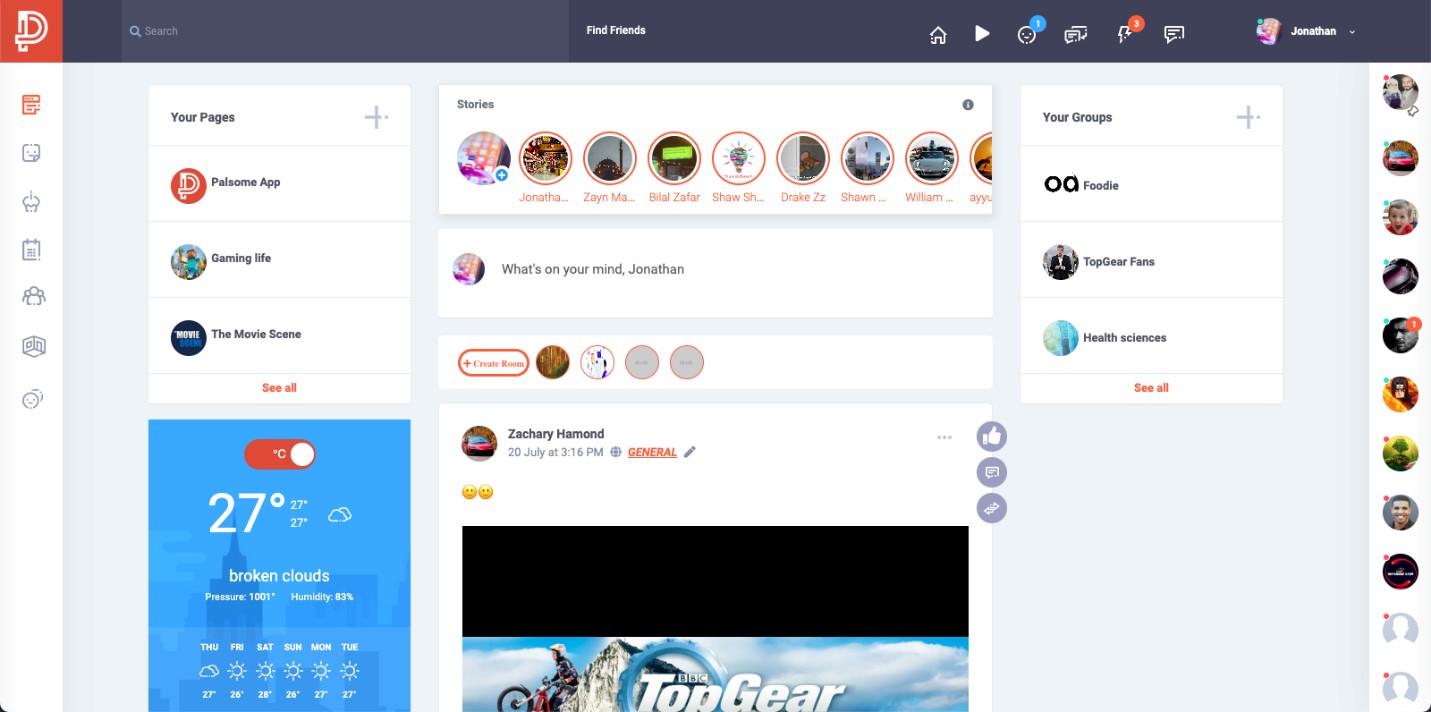Click the comment icon beside the post
The height and width of the screenshot is (712, 1431).
[x=991, y=472]
